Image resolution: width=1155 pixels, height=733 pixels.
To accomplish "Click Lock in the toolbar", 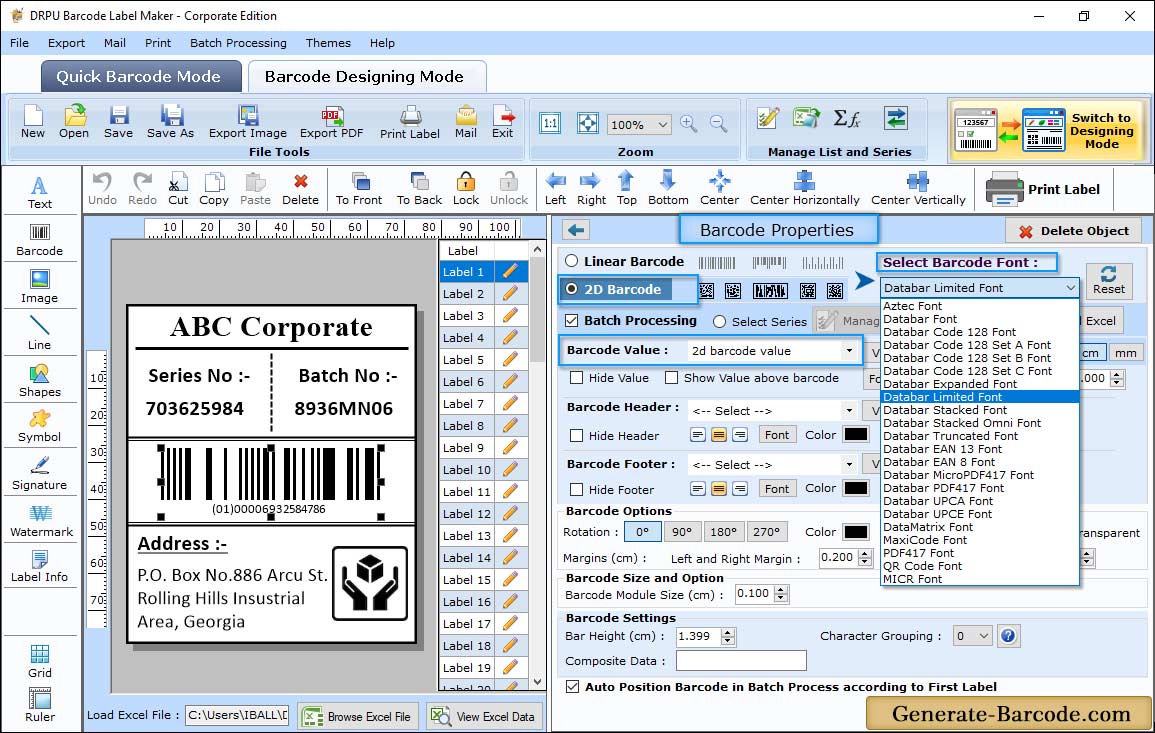I will pyautogui.click(x=466, y=189).
